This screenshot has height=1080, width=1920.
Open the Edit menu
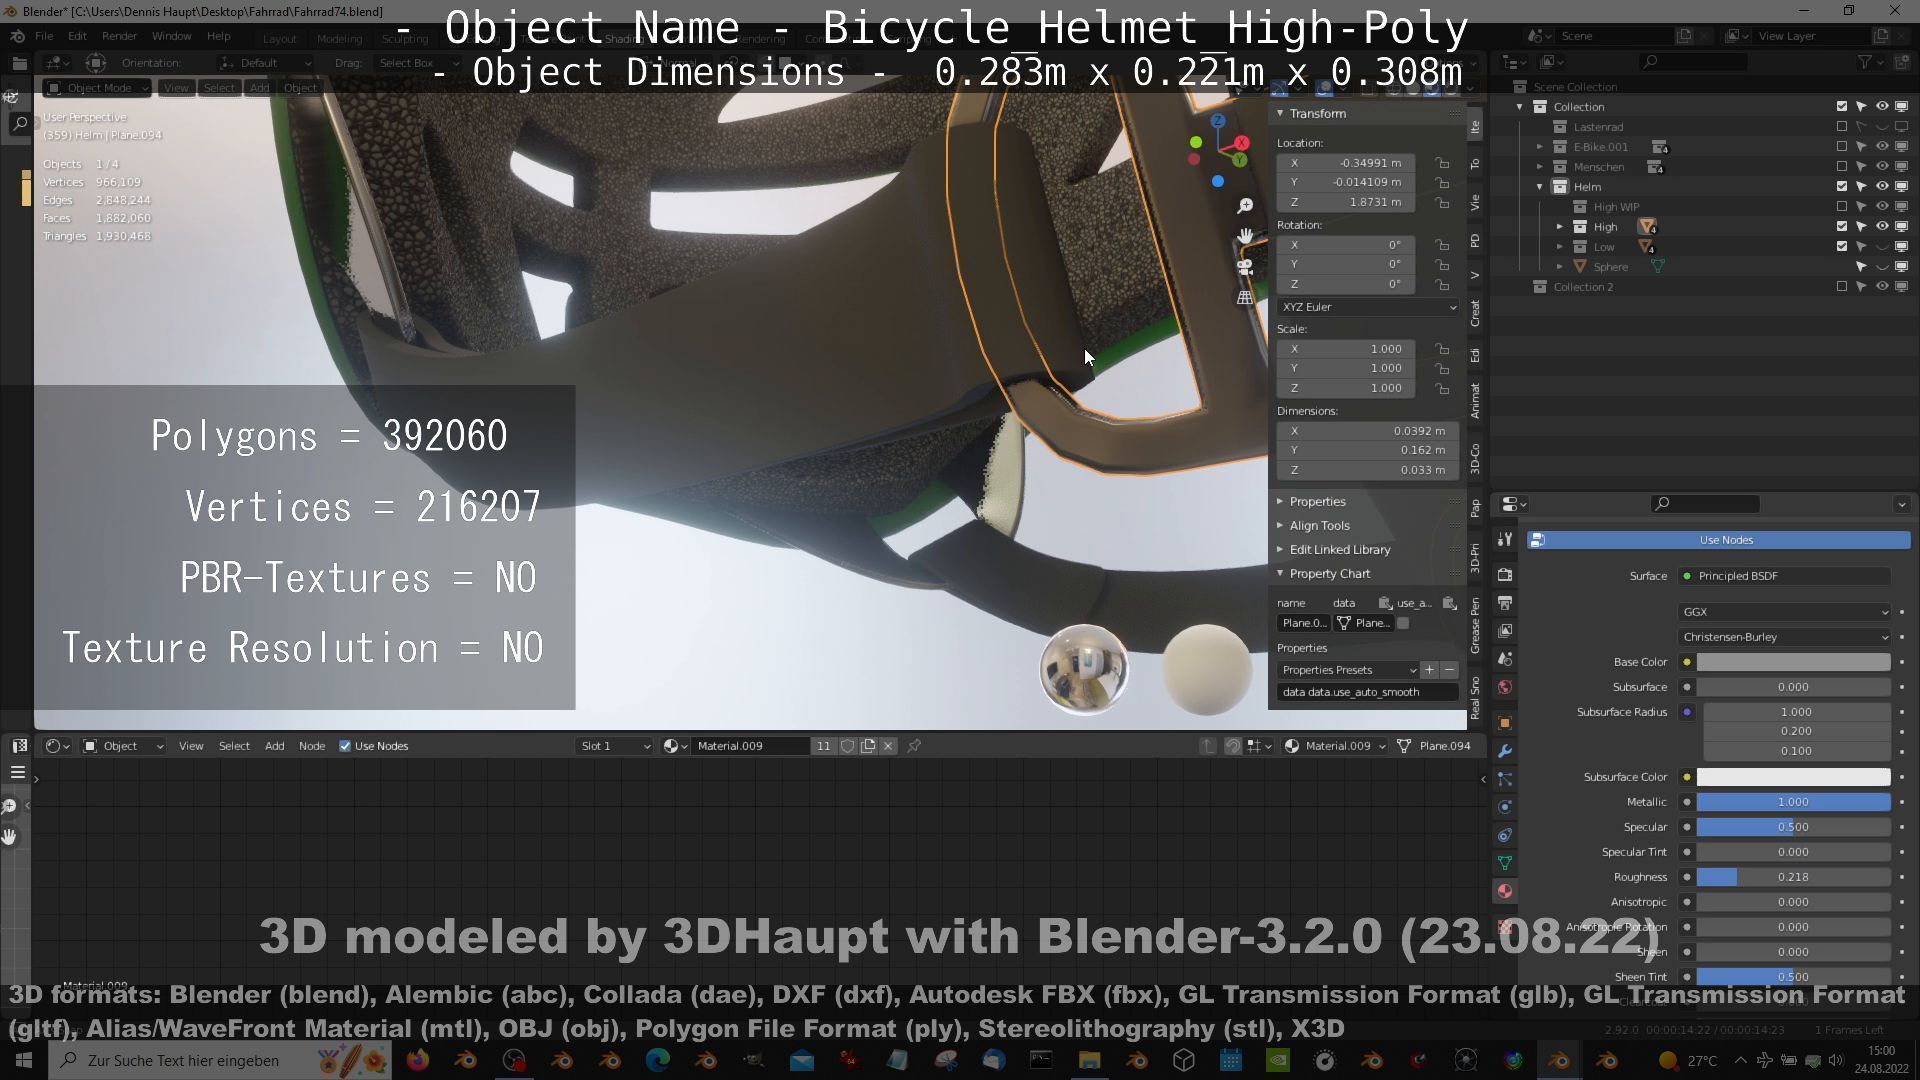pyautogui.click(x=77, y=36)
